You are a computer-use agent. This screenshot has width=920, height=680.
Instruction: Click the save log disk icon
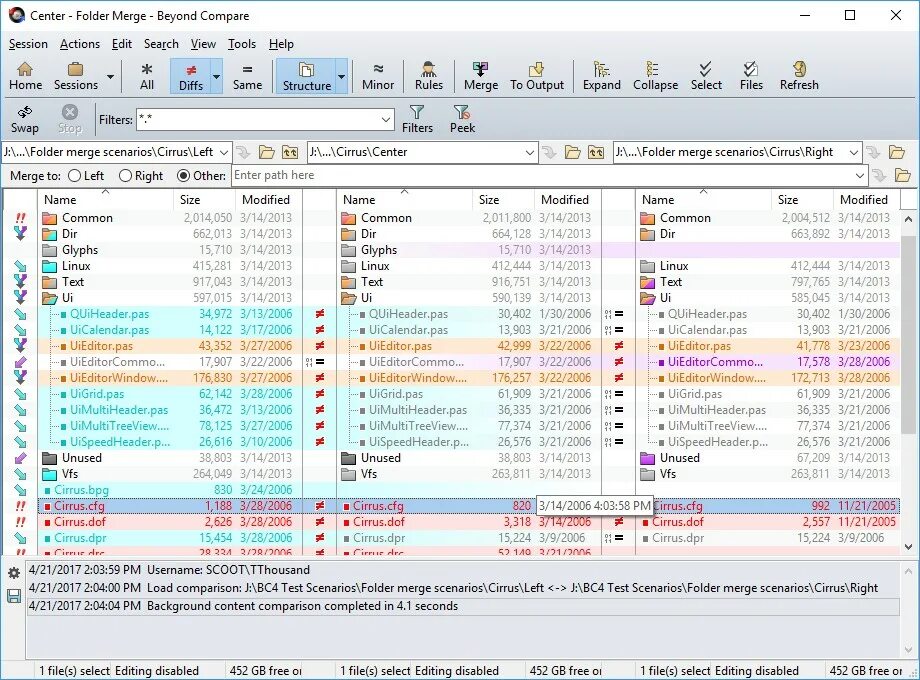pyautogui.click(x=14, y=597)
